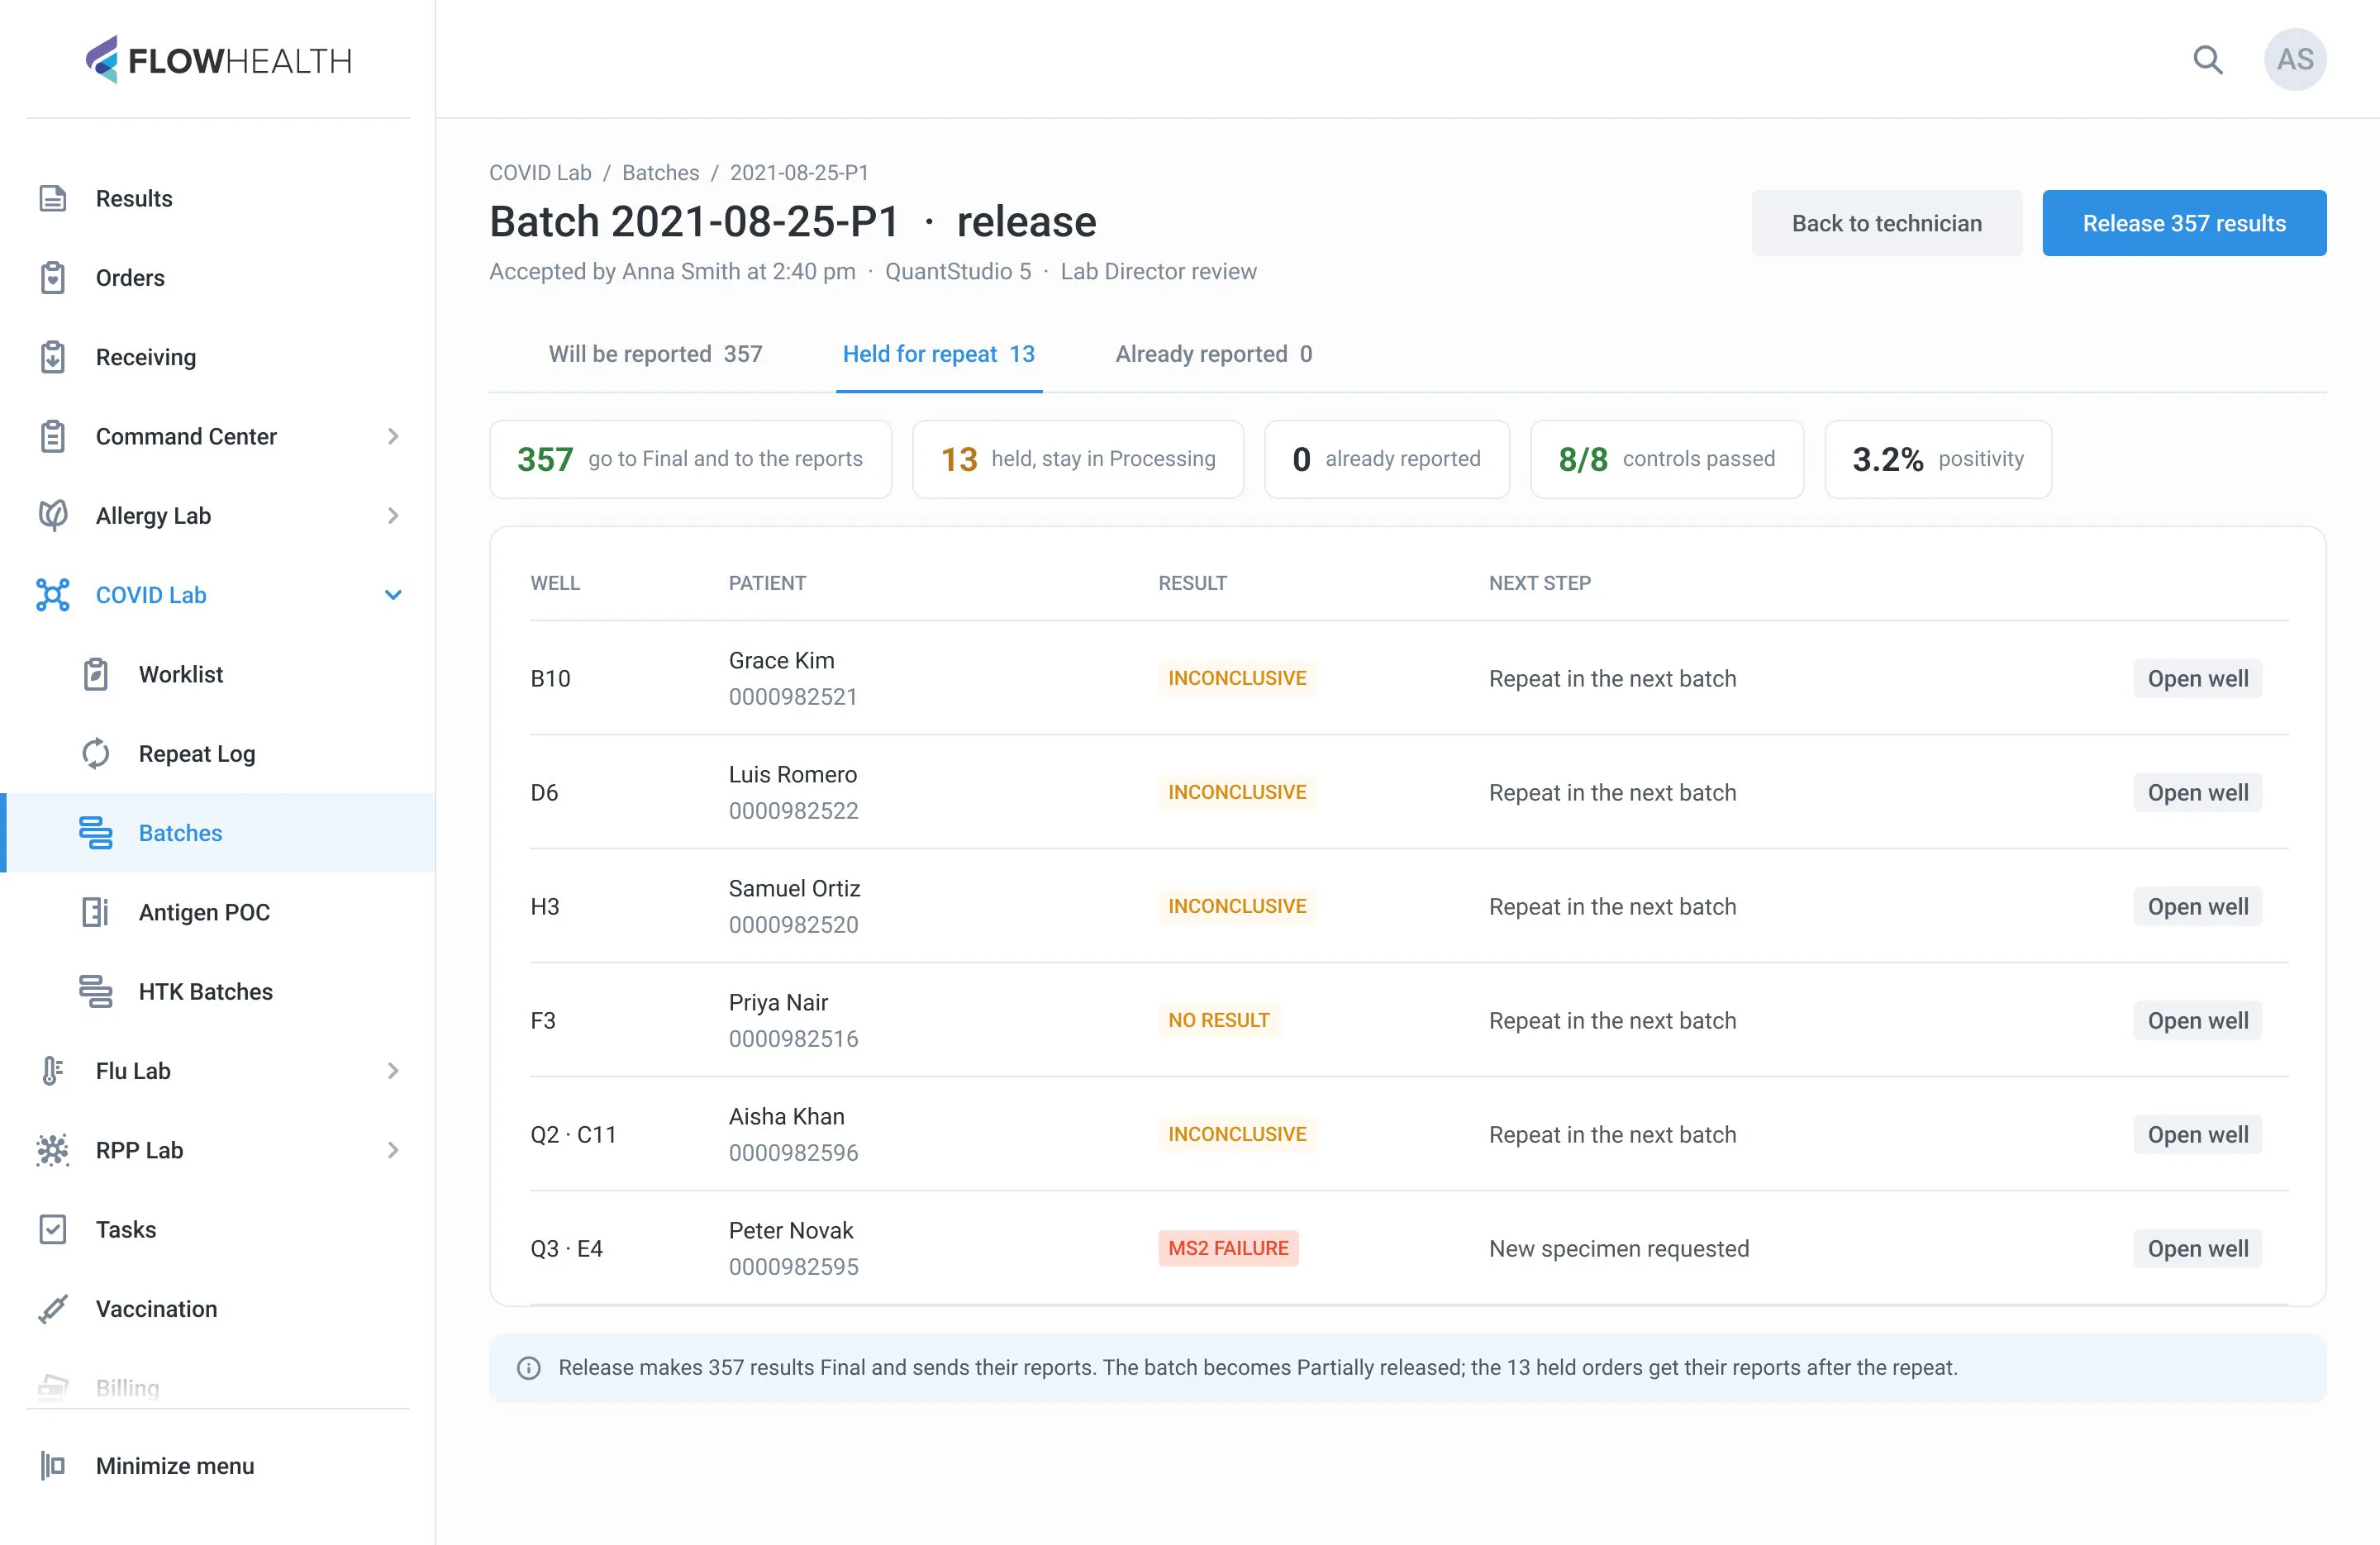This screenshot has height=1545, width=2380.
Task: Click the Minimize menu icon
Action: (x=53, y=1465)
